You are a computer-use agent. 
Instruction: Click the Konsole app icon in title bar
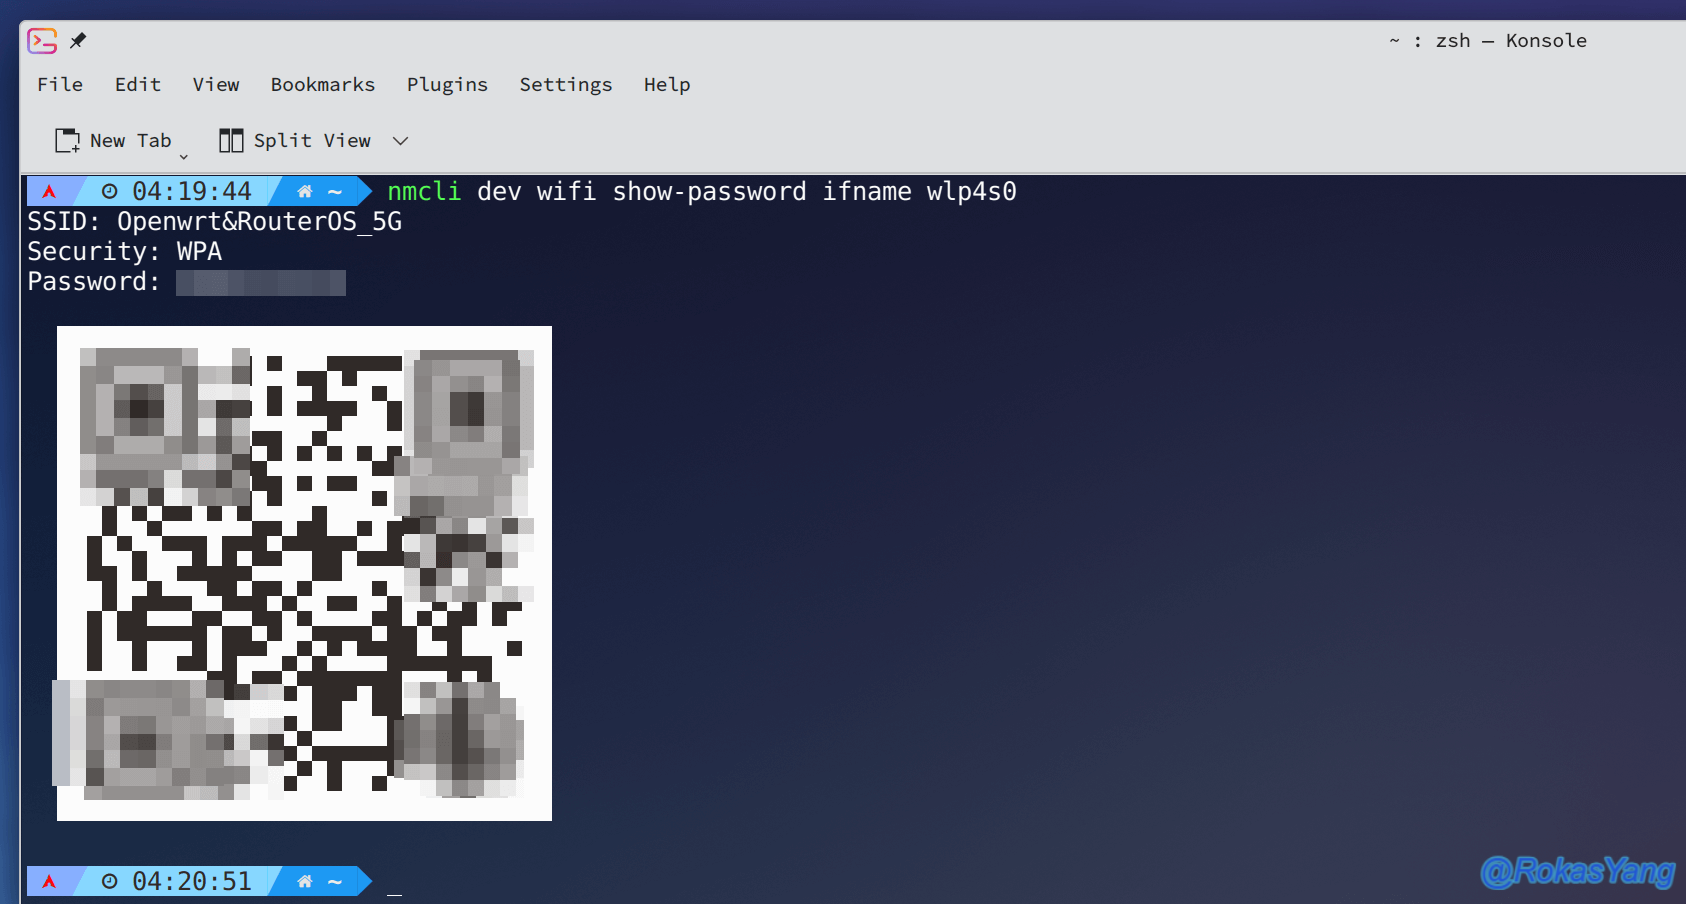pos(42,41)
